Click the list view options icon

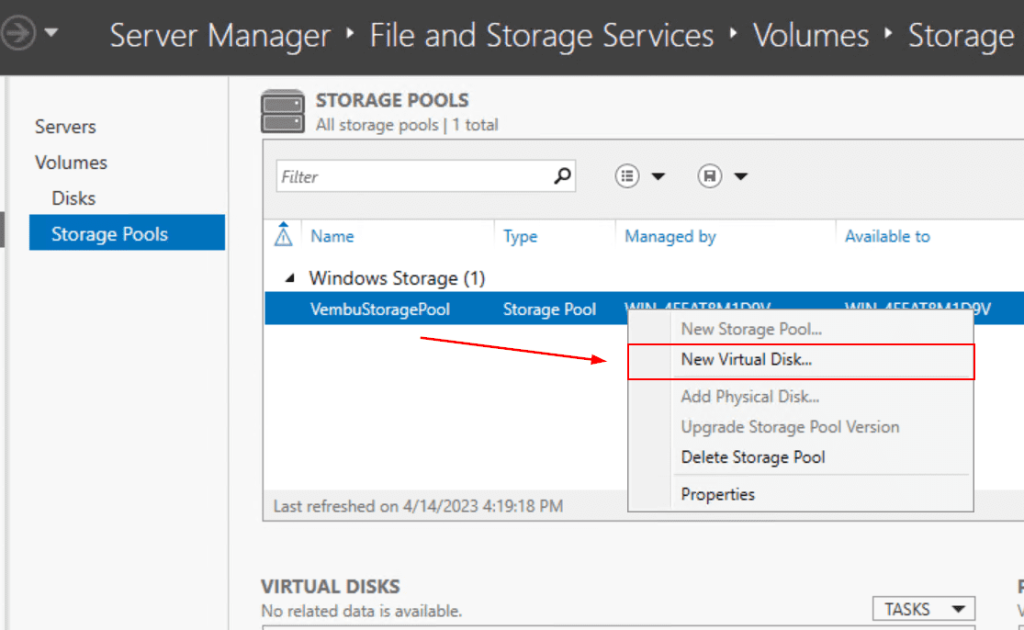click(627, 176)
